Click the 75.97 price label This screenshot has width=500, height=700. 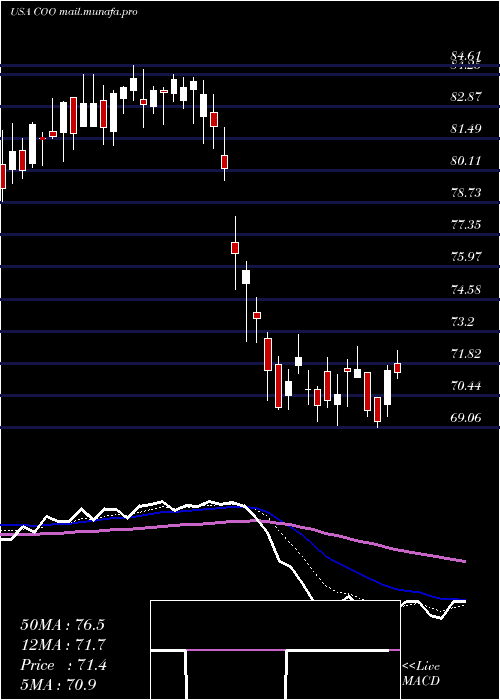[x=466, y=257]
